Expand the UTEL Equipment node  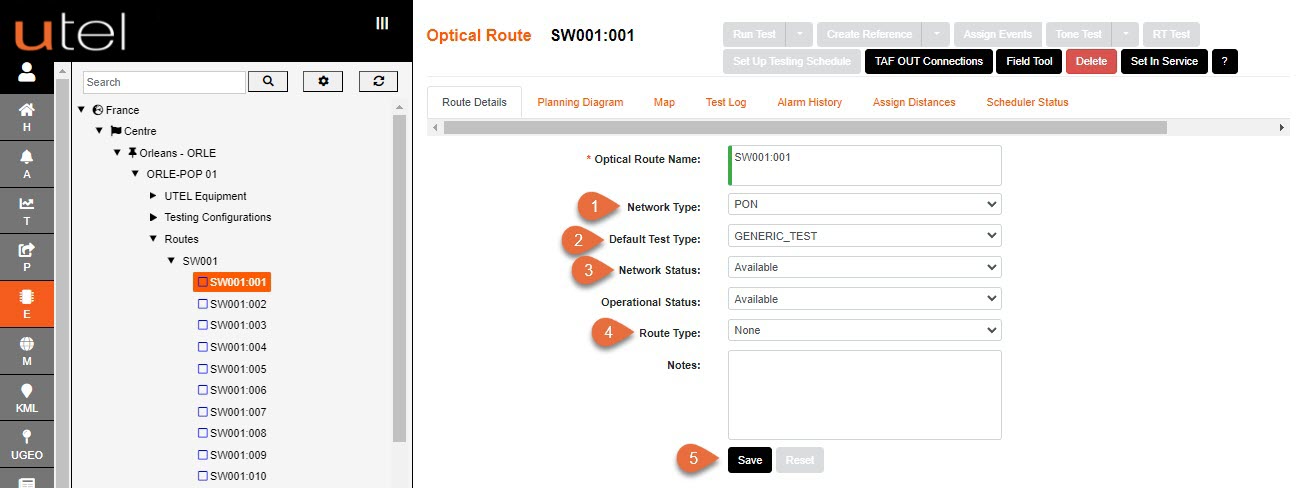tap(153, 196)
